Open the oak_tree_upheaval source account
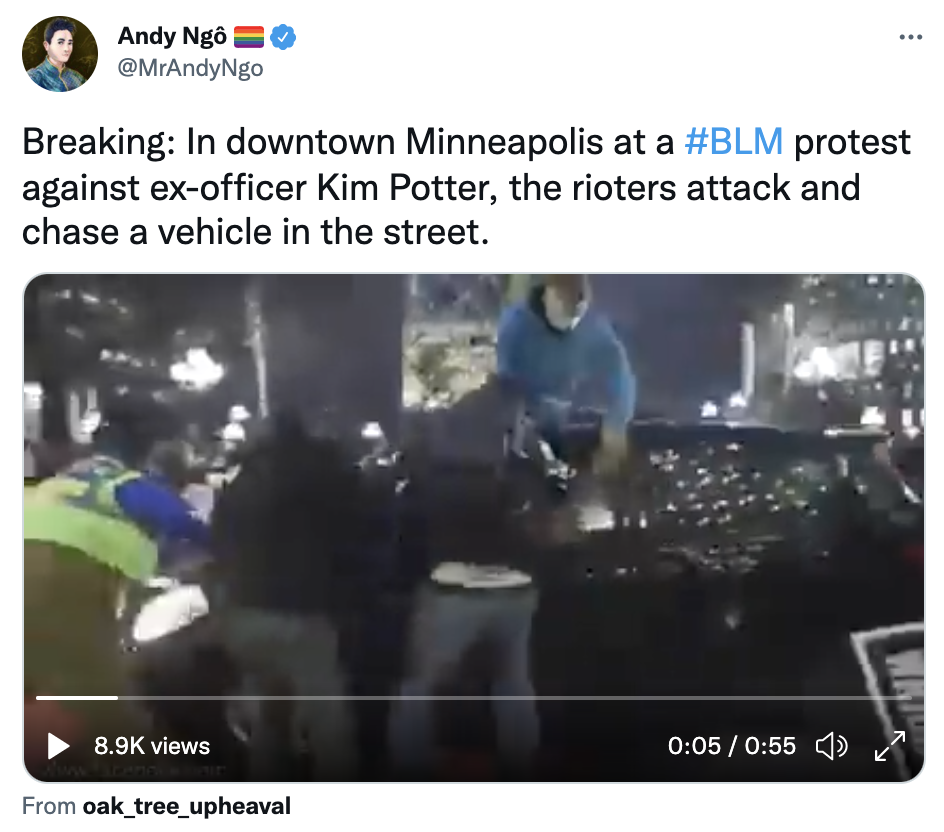 [187, 806]
